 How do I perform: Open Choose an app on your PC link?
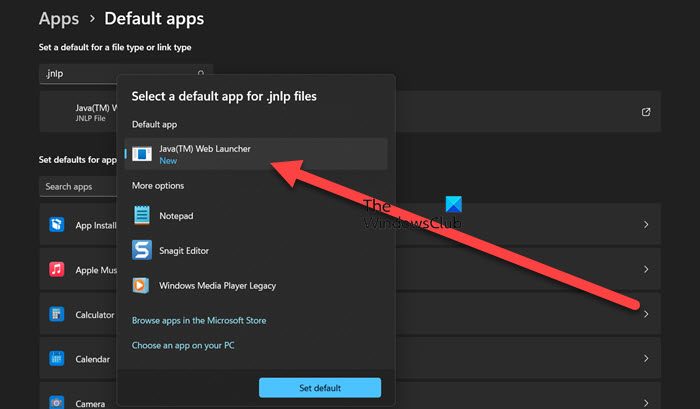pos(183,345)
